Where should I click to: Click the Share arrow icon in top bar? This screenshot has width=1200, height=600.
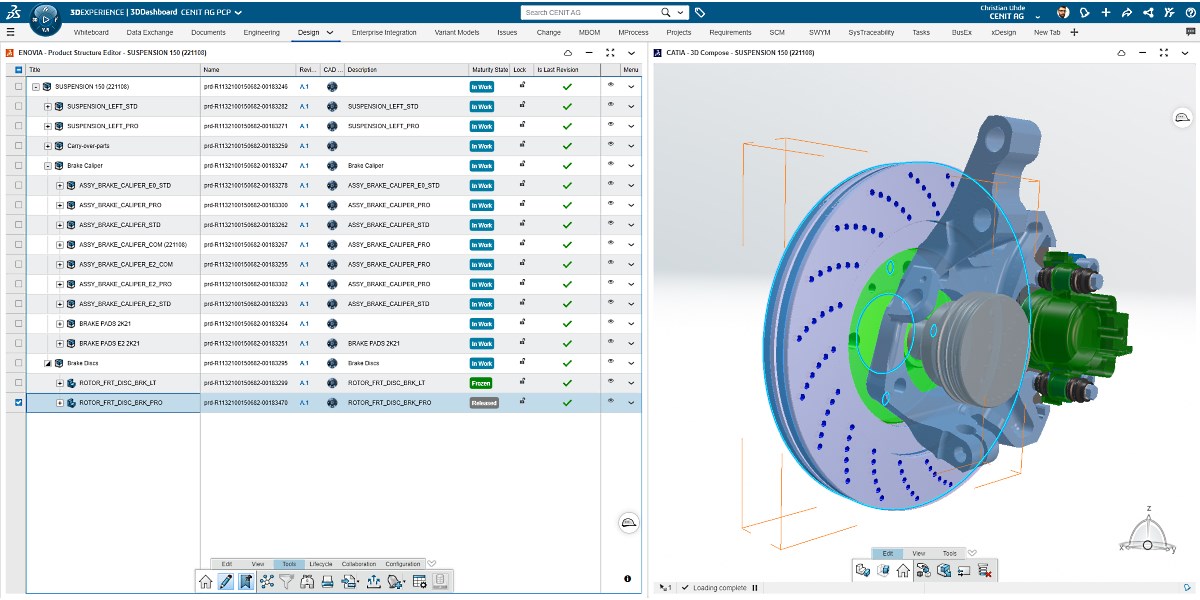[x=1126, y=13]
